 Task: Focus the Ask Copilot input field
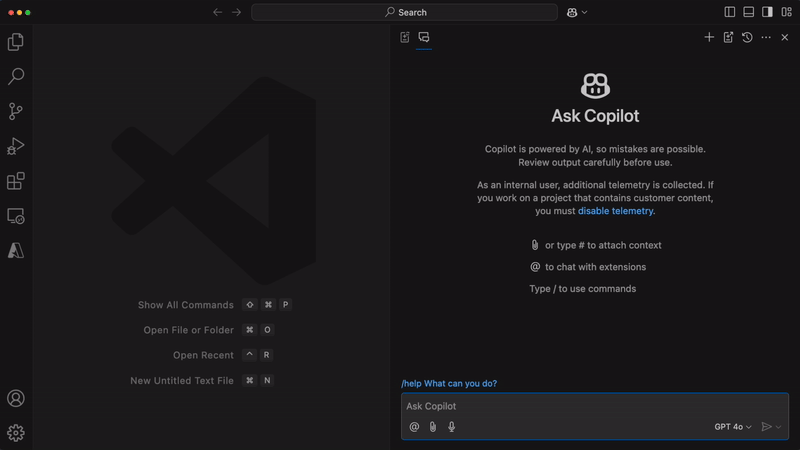594,406
